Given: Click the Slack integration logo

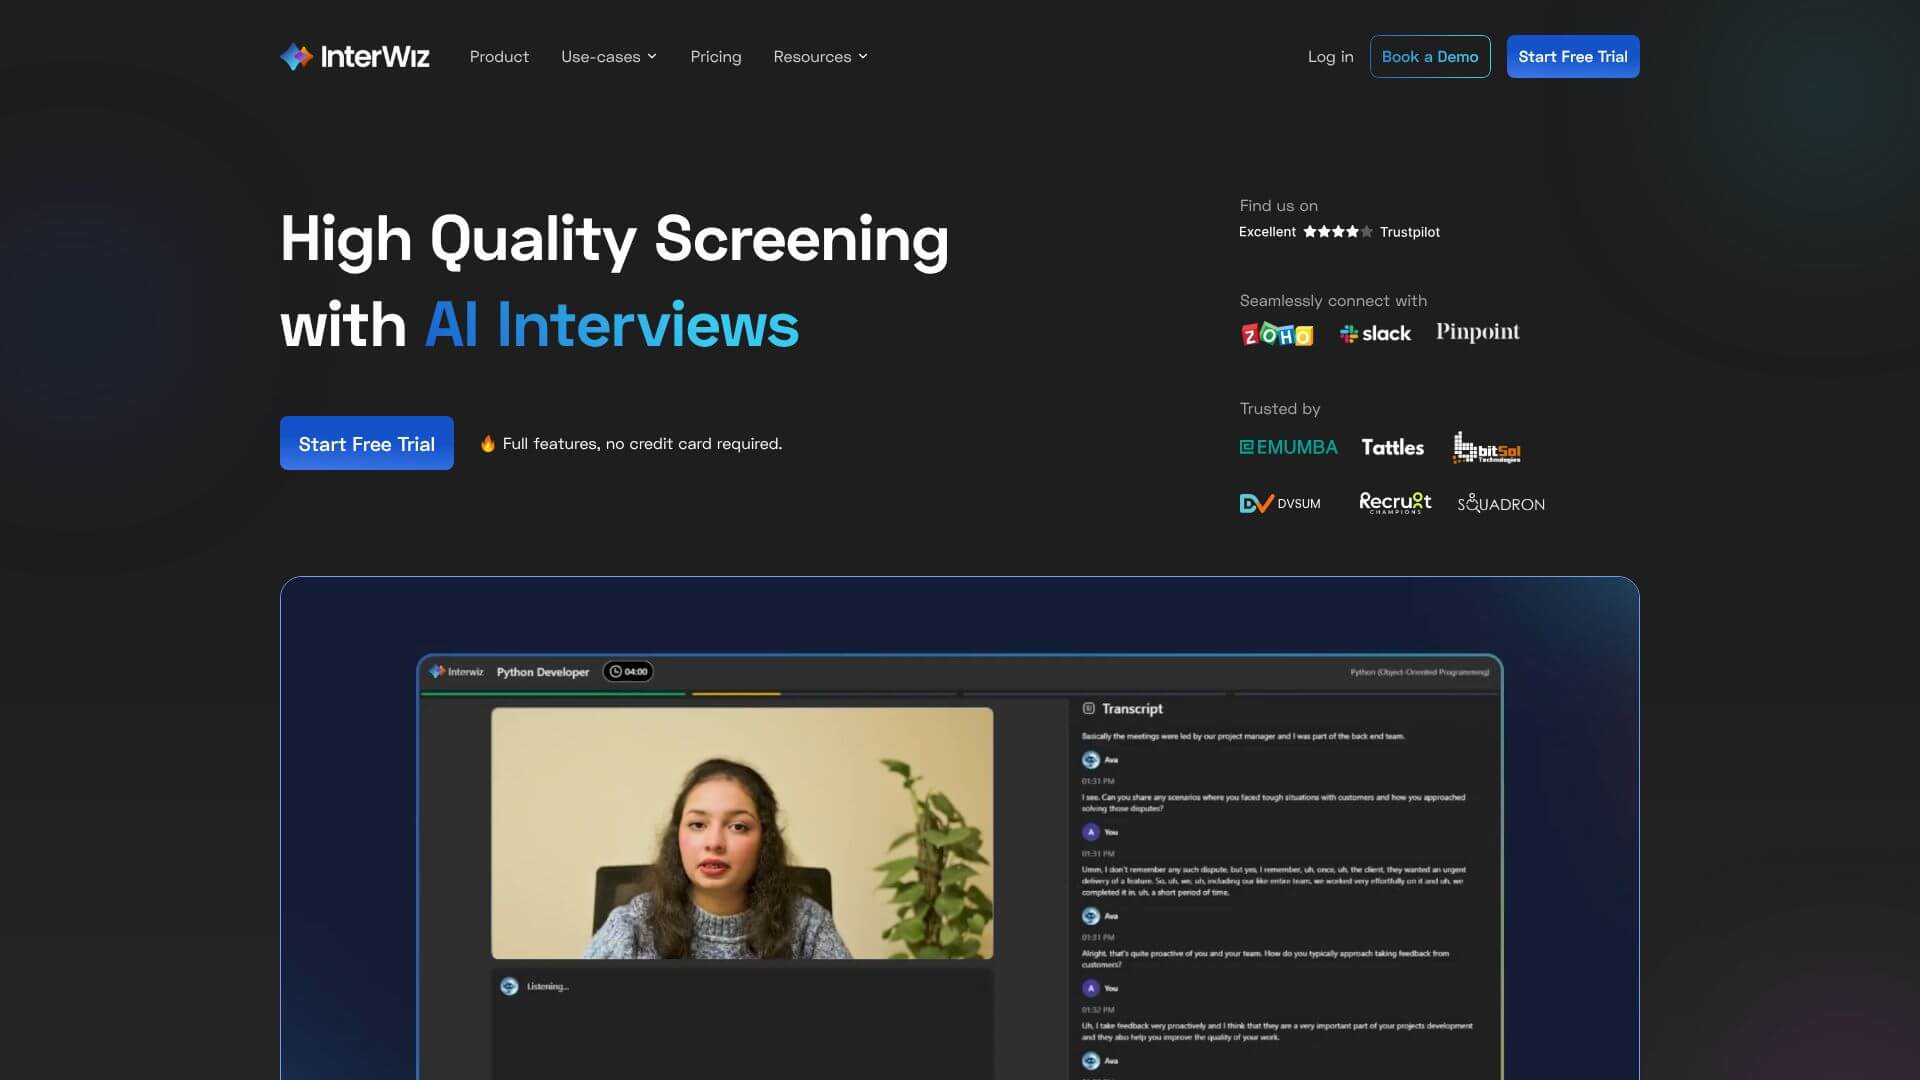Looking at the screenshot, I should coord(1375,334).
